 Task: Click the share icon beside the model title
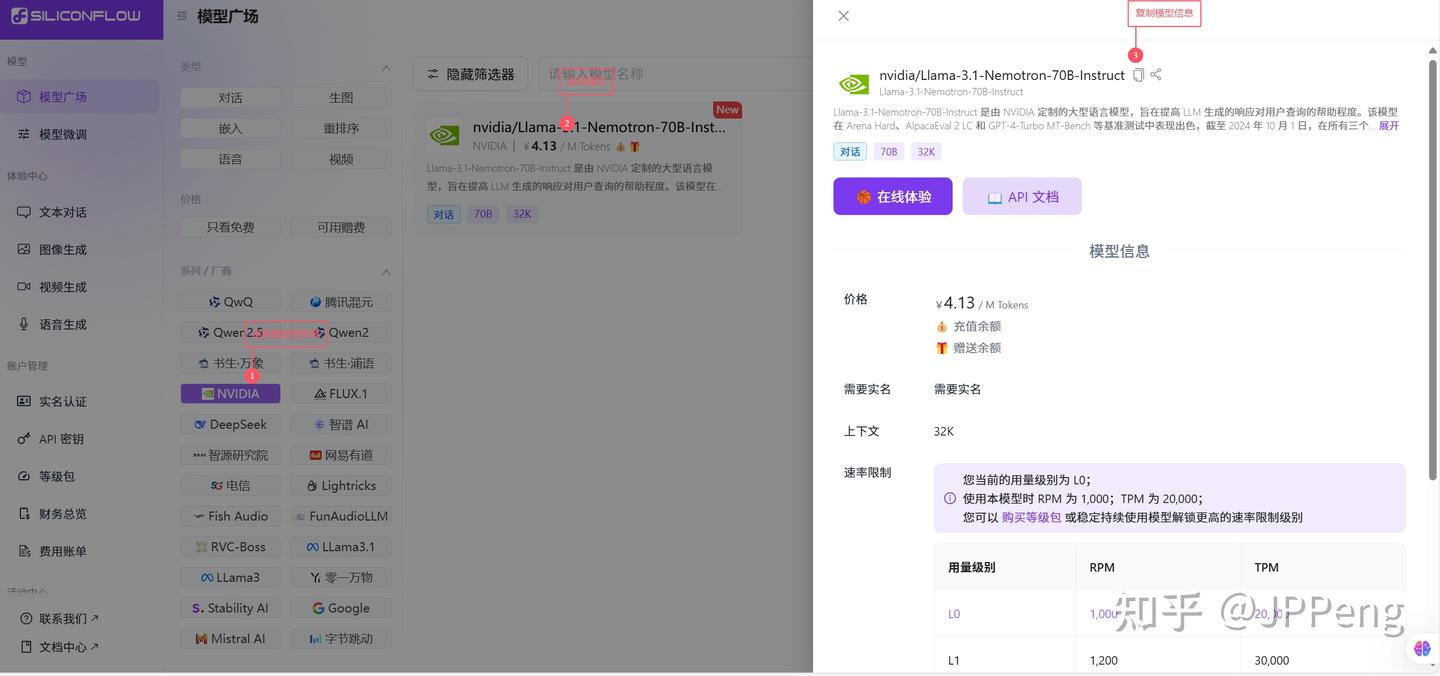1156,75
